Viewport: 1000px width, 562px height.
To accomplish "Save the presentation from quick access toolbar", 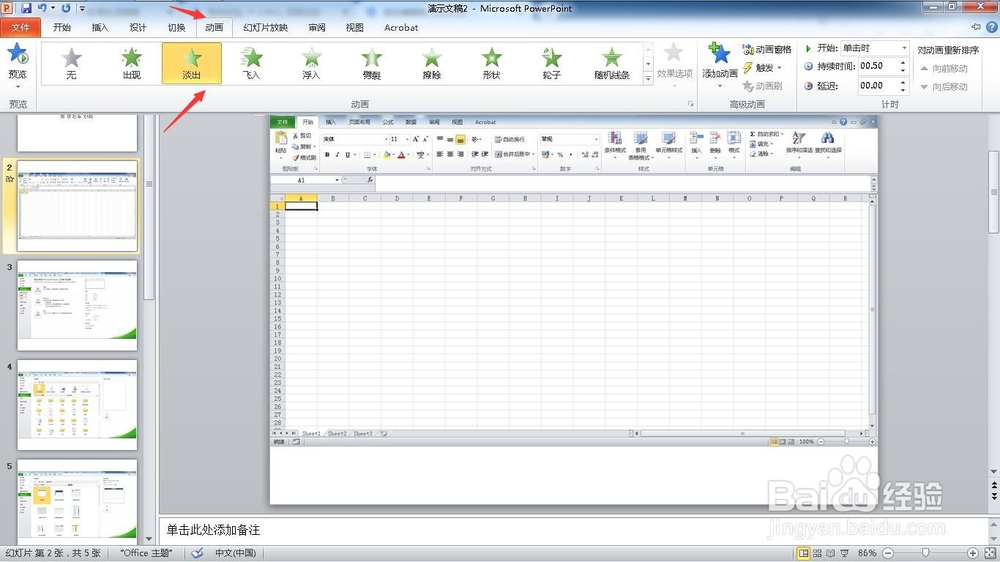I will (26, 8).
